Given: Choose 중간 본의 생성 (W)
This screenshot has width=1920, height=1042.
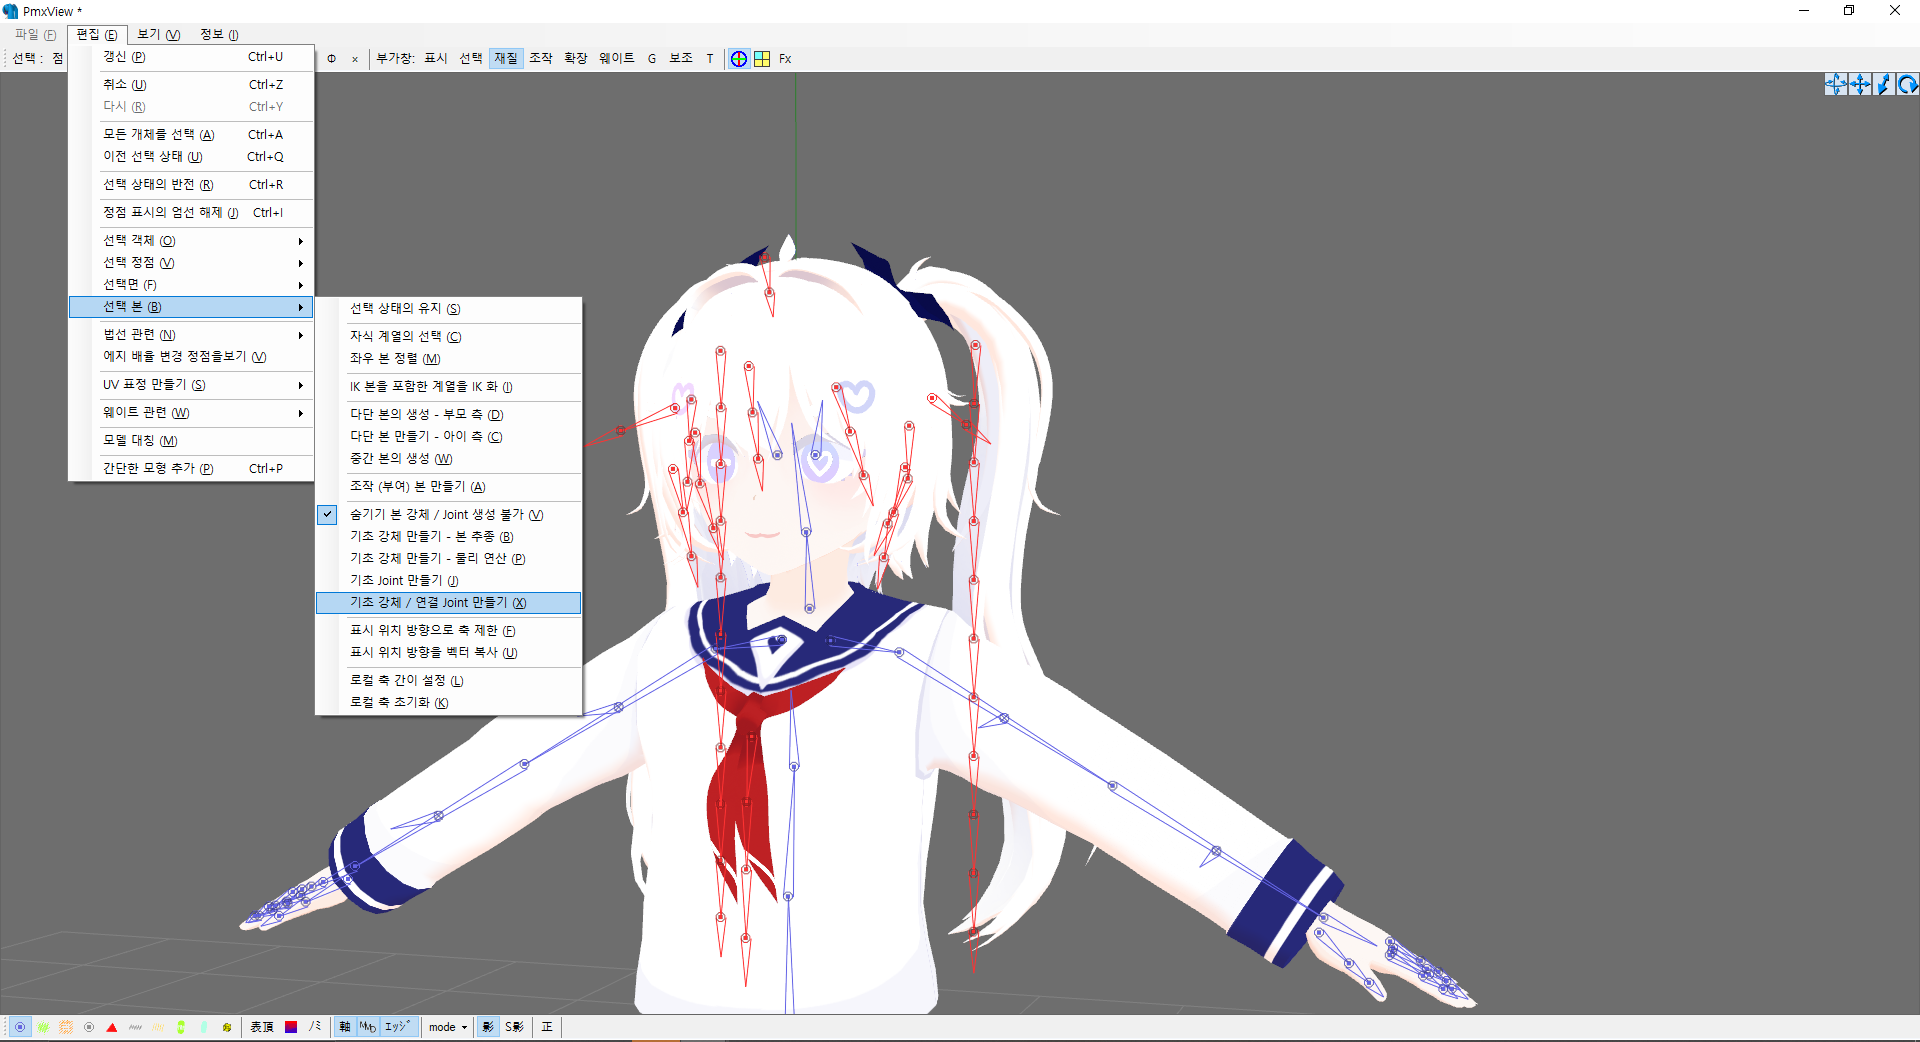Looking at the screenshot, I should pyautogui.click(x=448, y=459).
